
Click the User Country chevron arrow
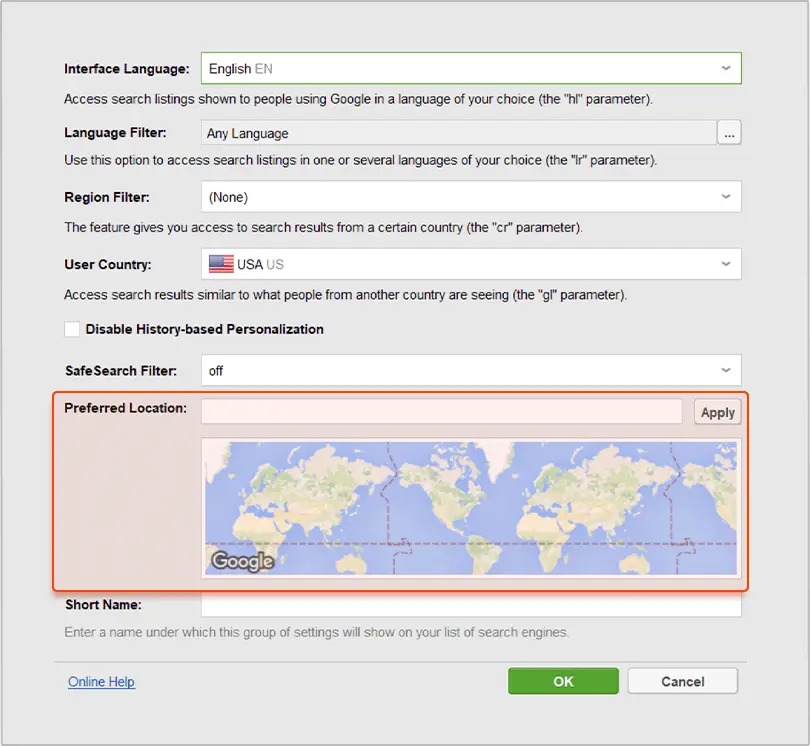(x=726, y=264)
